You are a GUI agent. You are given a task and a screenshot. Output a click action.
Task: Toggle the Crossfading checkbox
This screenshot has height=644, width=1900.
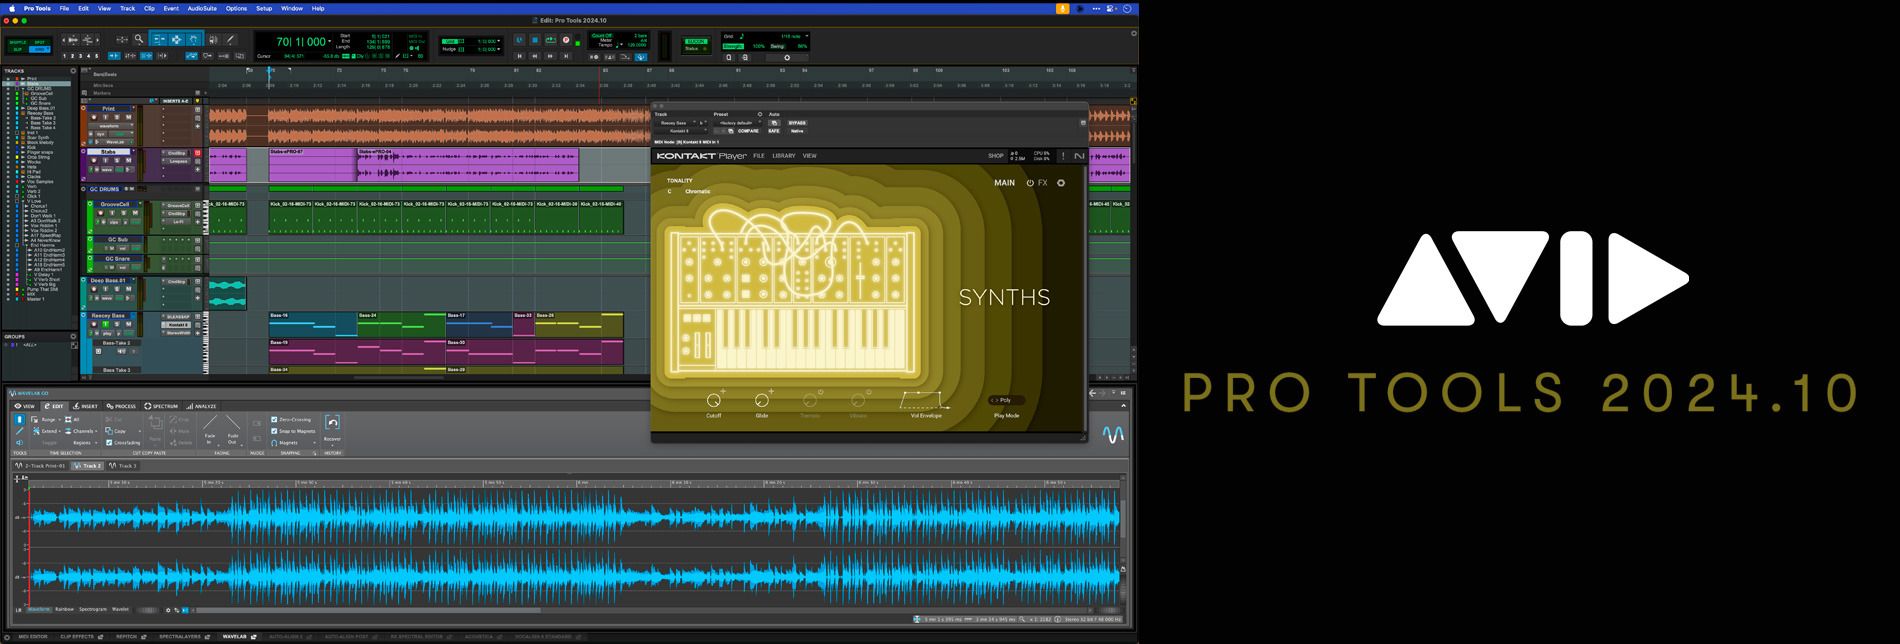109,443
